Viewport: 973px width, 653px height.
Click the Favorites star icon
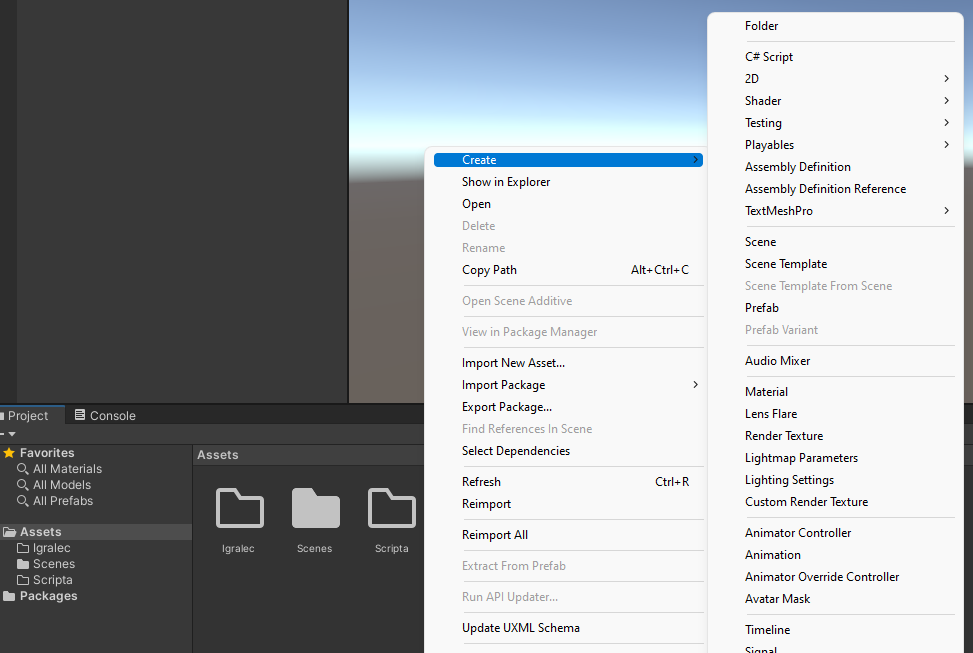point(9,453)
